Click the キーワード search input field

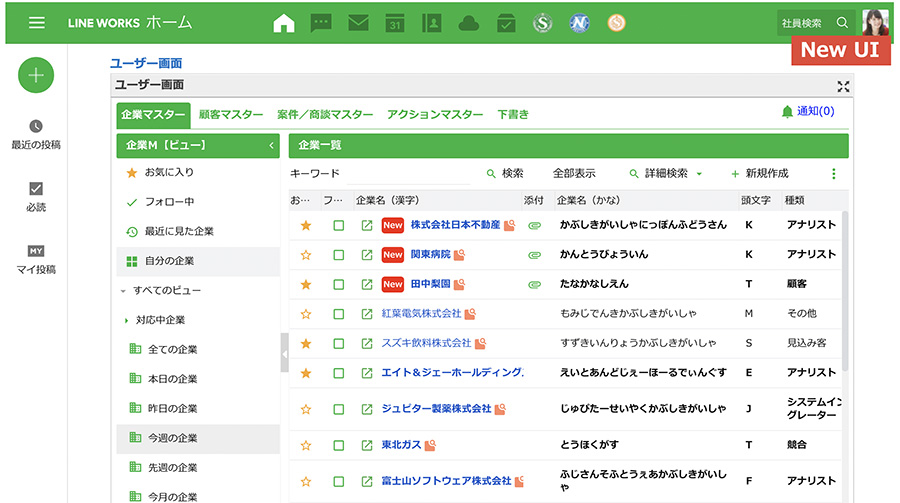click(x=380, y=174)
